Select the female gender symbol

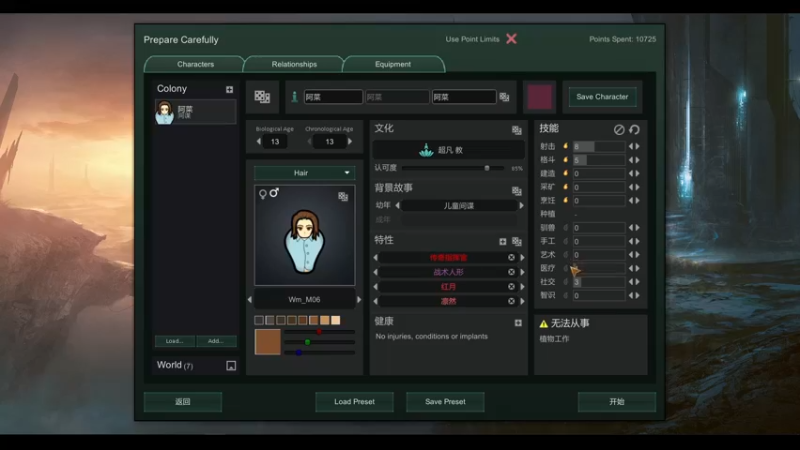[x=262, y=194]
